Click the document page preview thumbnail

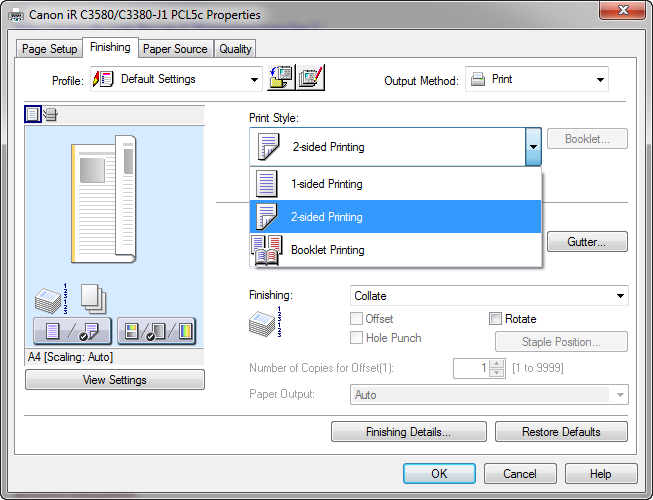[x=104, y=199]
